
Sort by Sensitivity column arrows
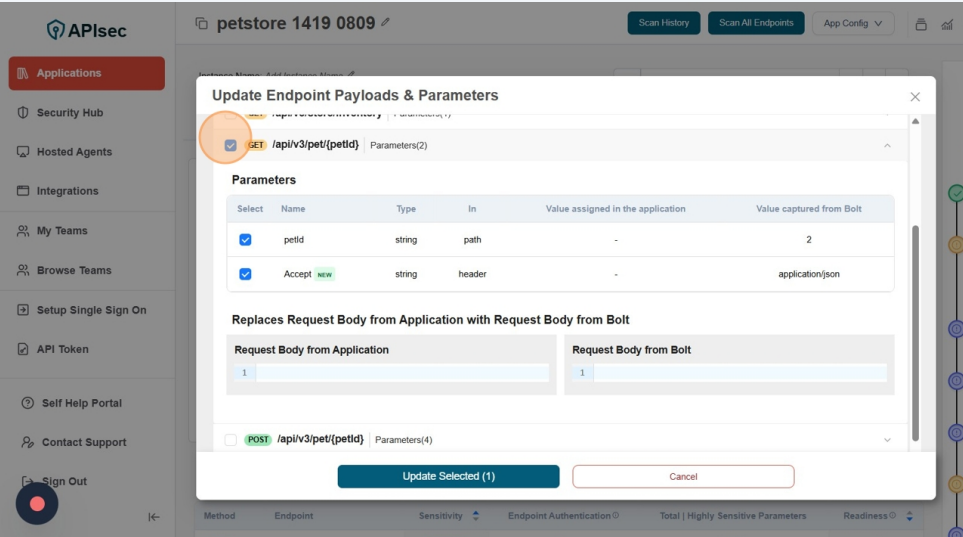[x=475, y=516]
